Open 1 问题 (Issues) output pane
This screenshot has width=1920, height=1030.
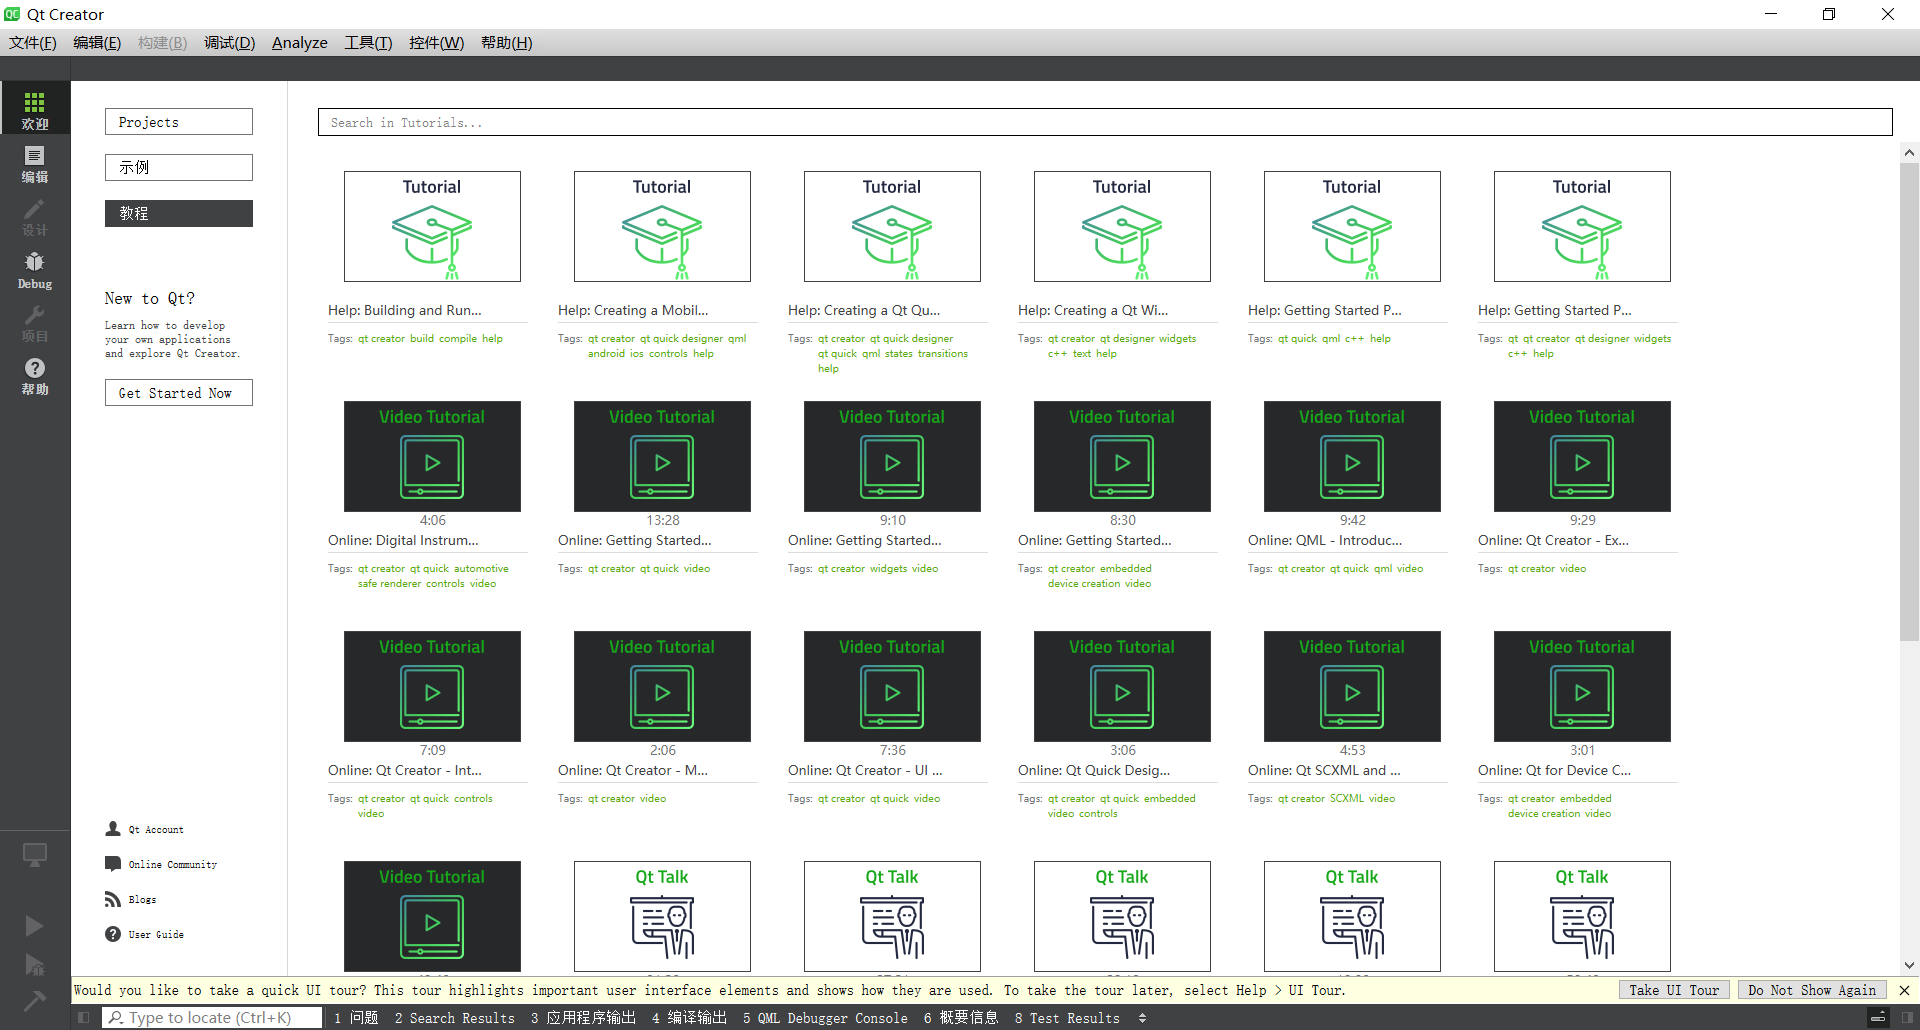[x=356, y=1018]
